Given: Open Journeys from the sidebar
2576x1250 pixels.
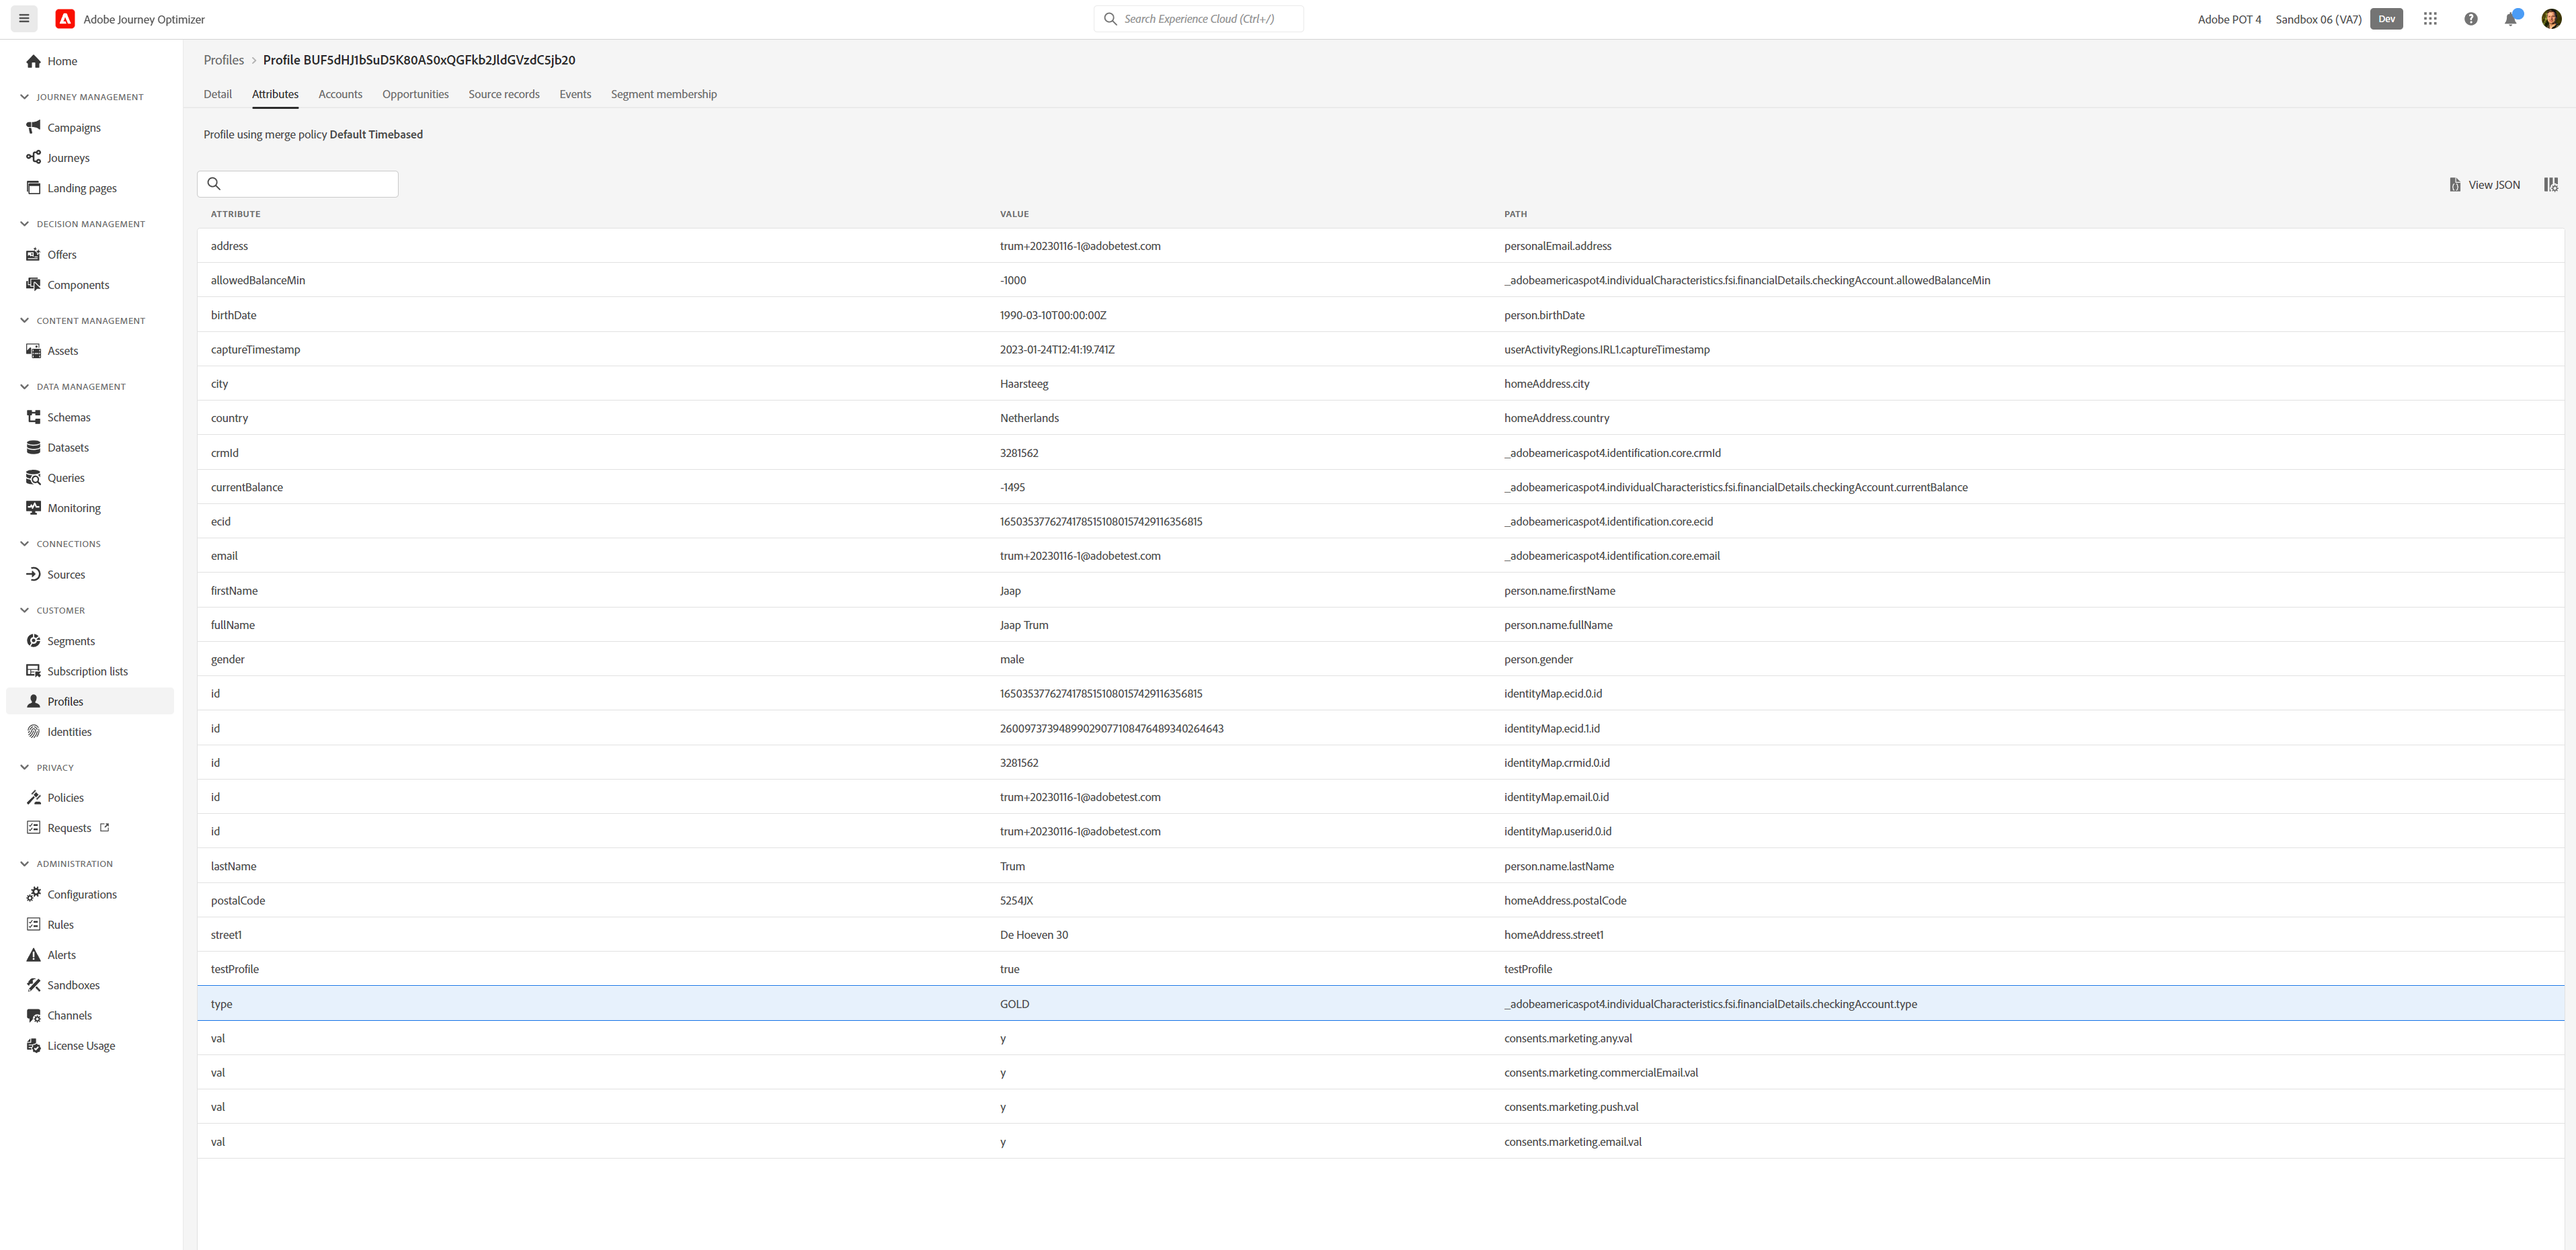Looking at the screenshot, I should tap(68, 158).
